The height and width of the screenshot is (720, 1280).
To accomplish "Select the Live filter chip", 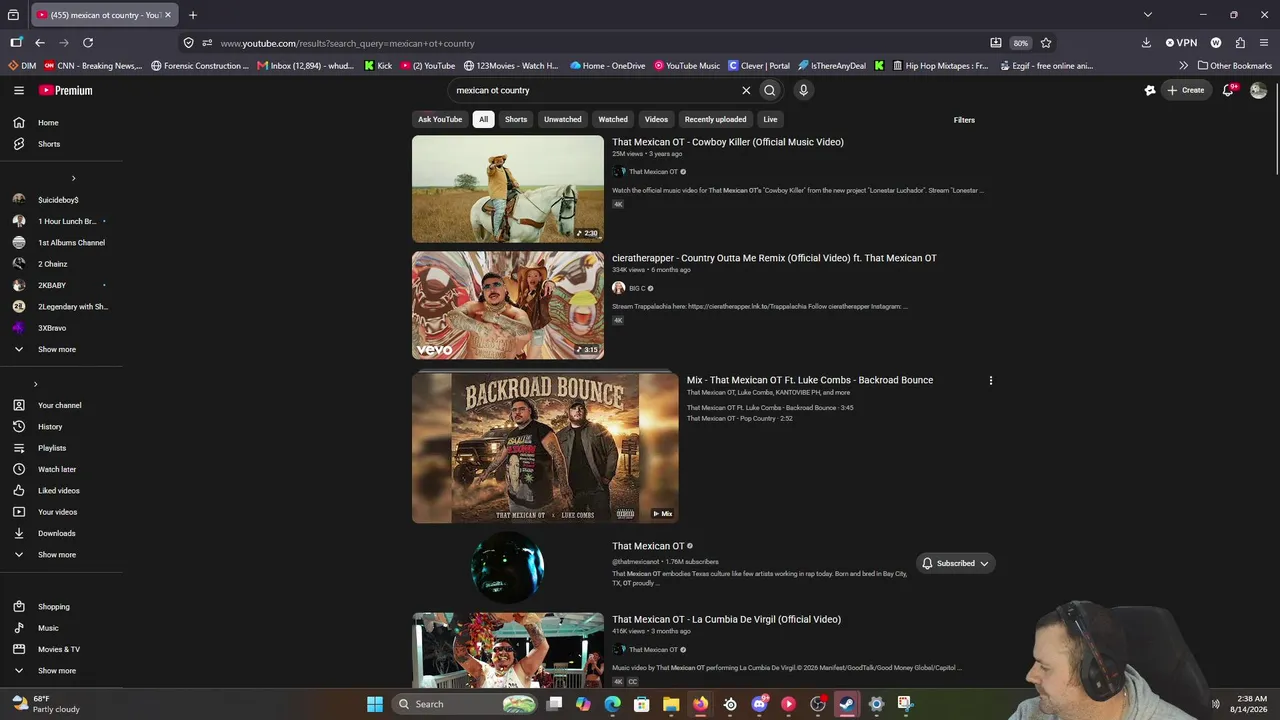I will point(770,119).
